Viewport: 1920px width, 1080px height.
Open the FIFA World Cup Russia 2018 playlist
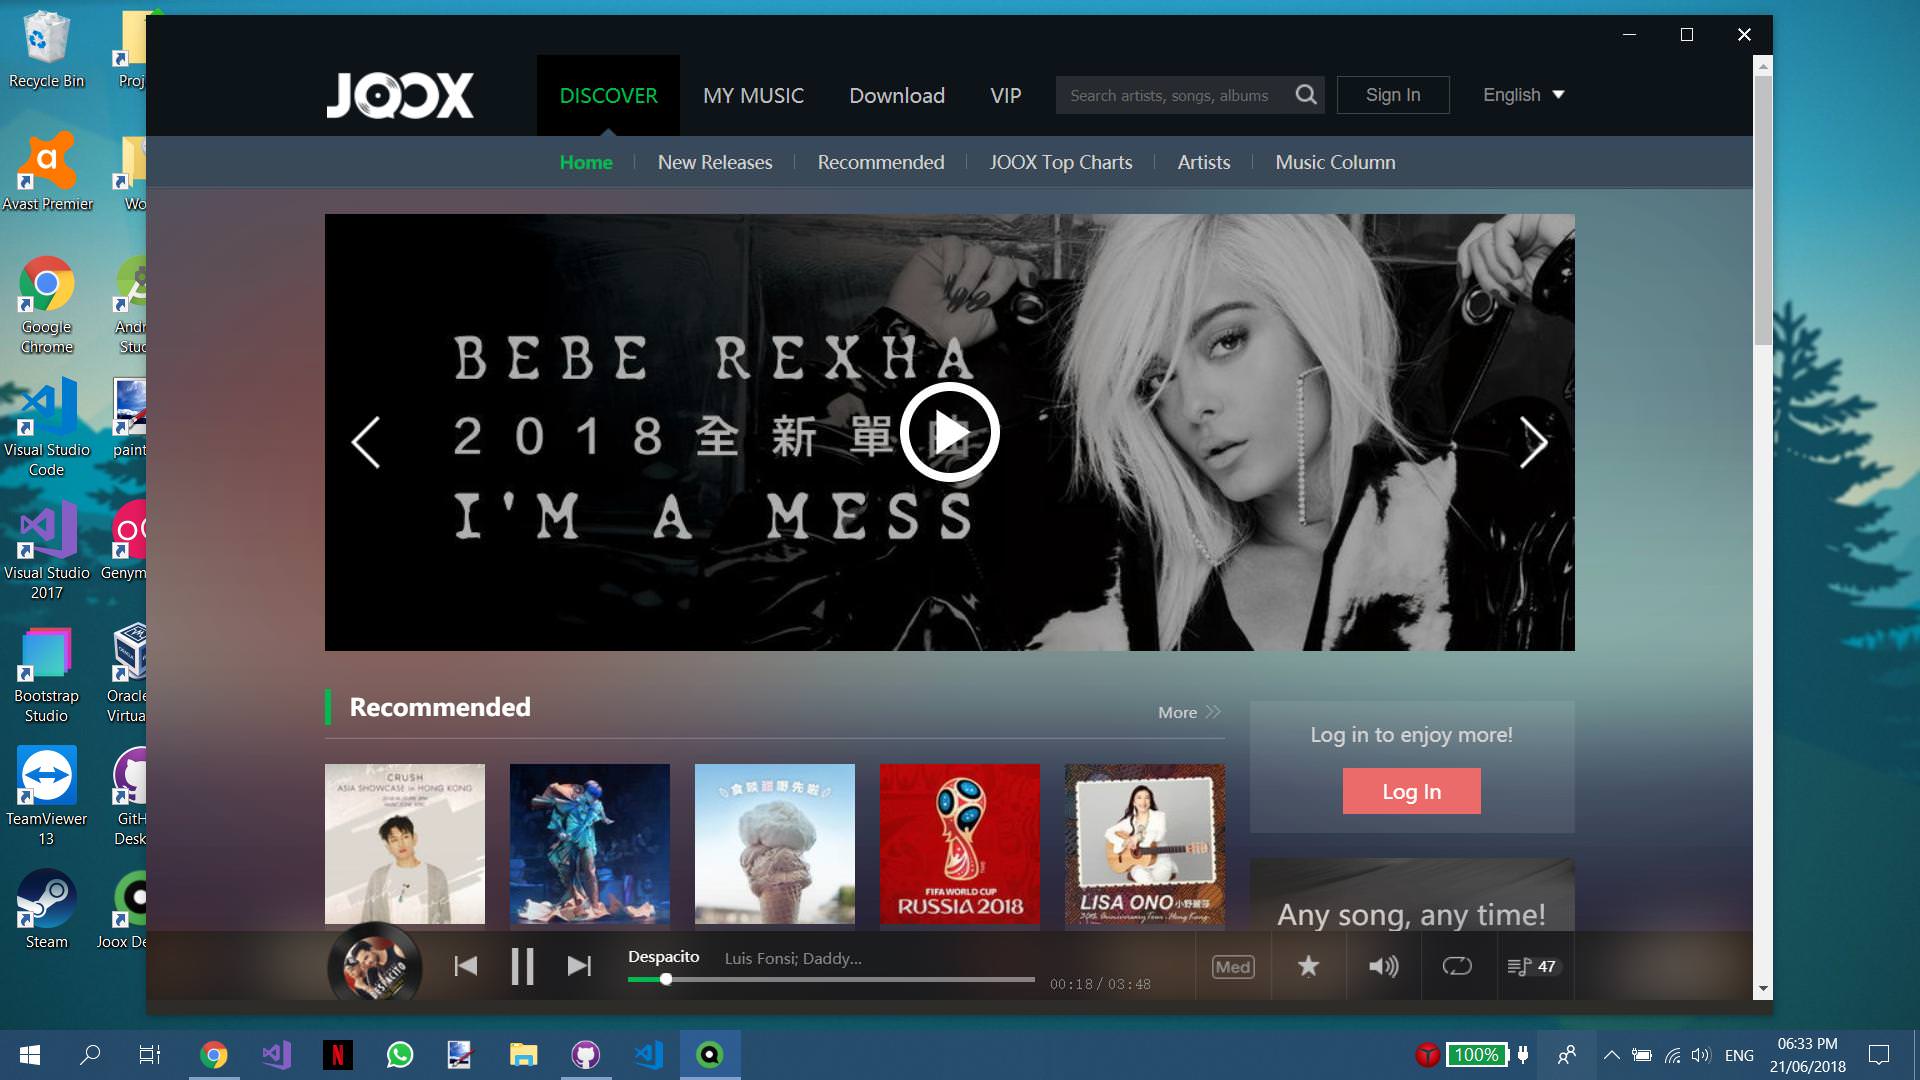[x=960, y=844]
